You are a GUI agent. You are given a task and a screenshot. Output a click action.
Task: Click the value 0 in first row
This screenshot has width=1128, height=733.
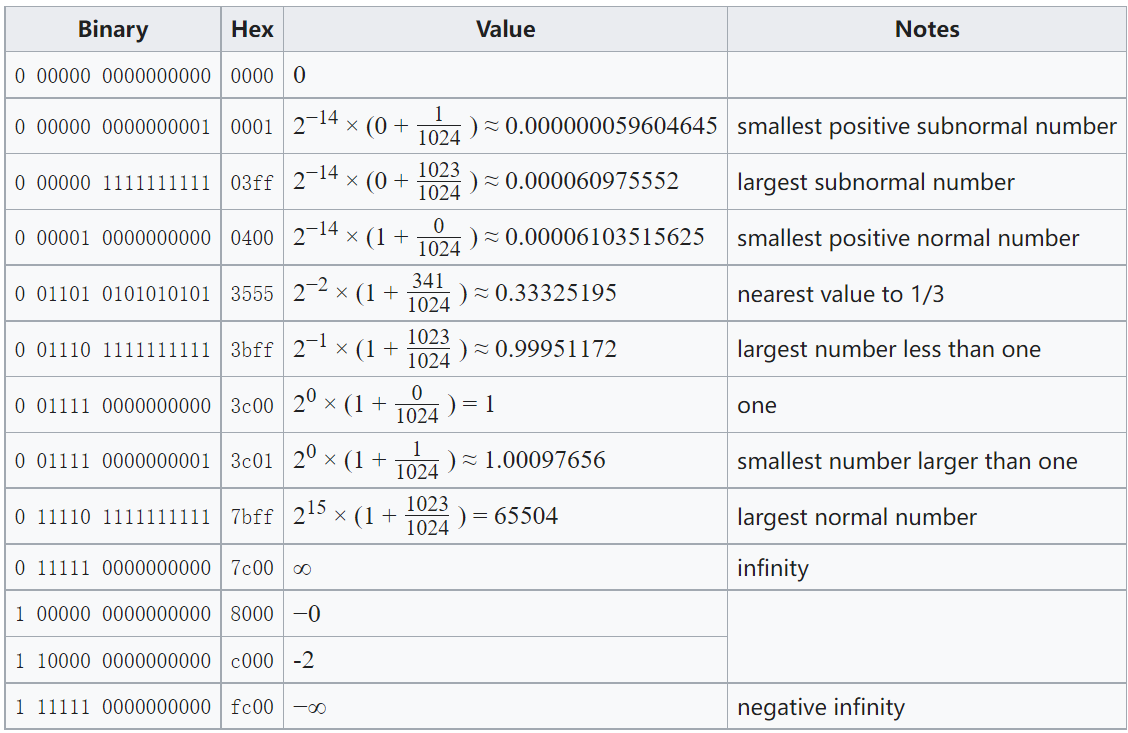tap(299, 75)
